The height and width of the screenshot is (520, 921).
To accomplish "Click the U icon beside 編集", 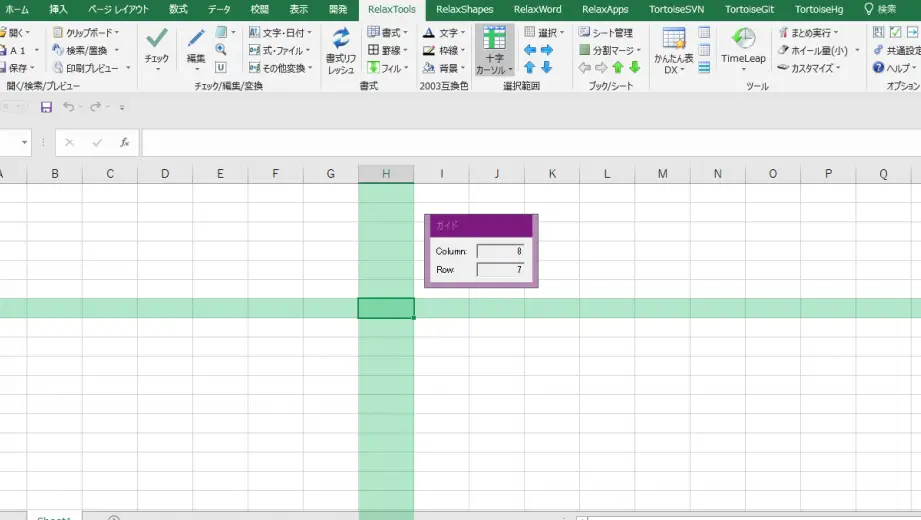I will click(221, 68).
